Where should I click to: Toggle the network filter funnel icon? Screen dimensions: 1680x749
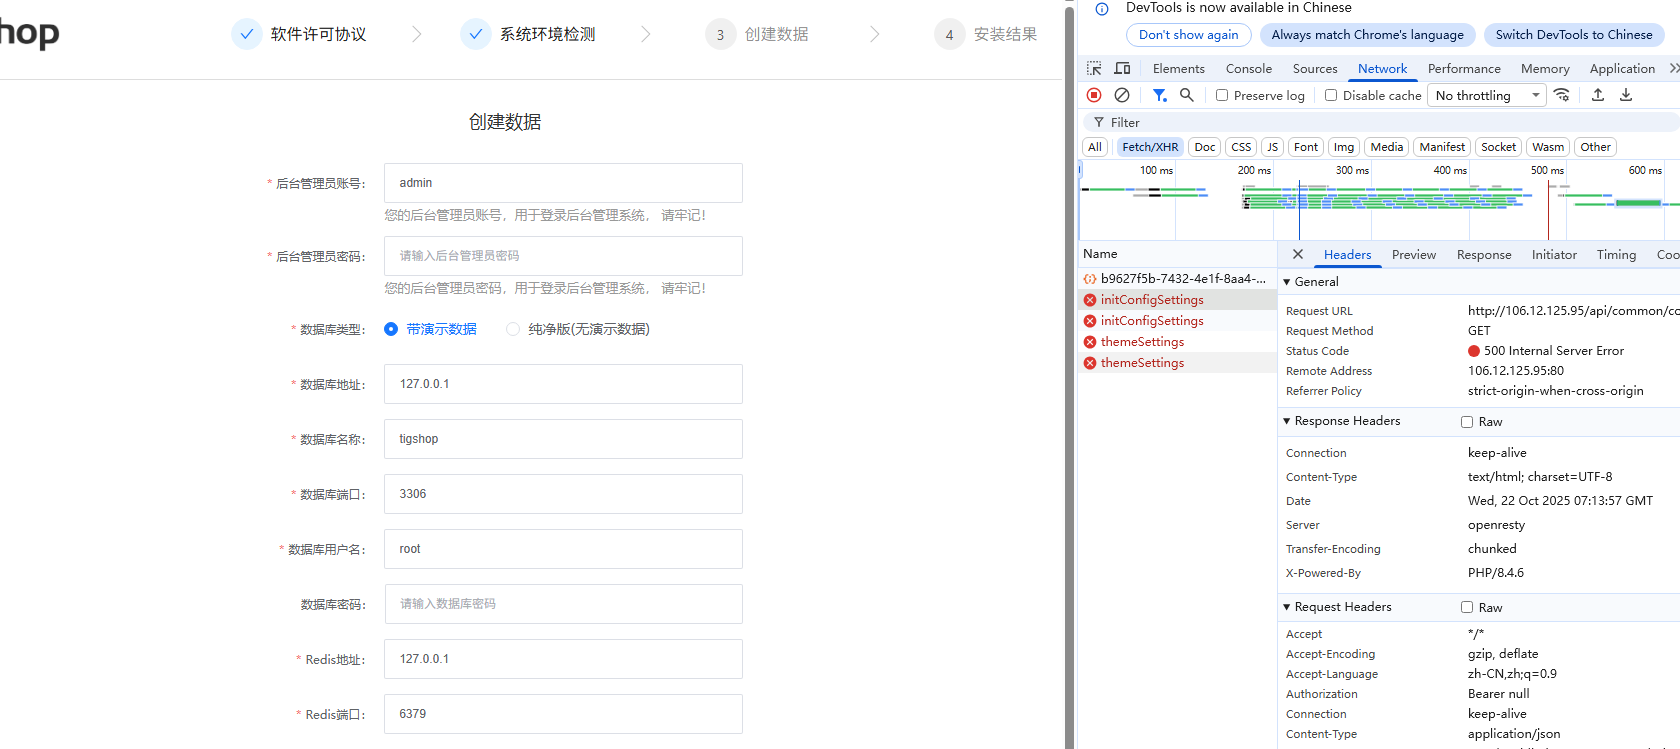tap(1159, 95)
